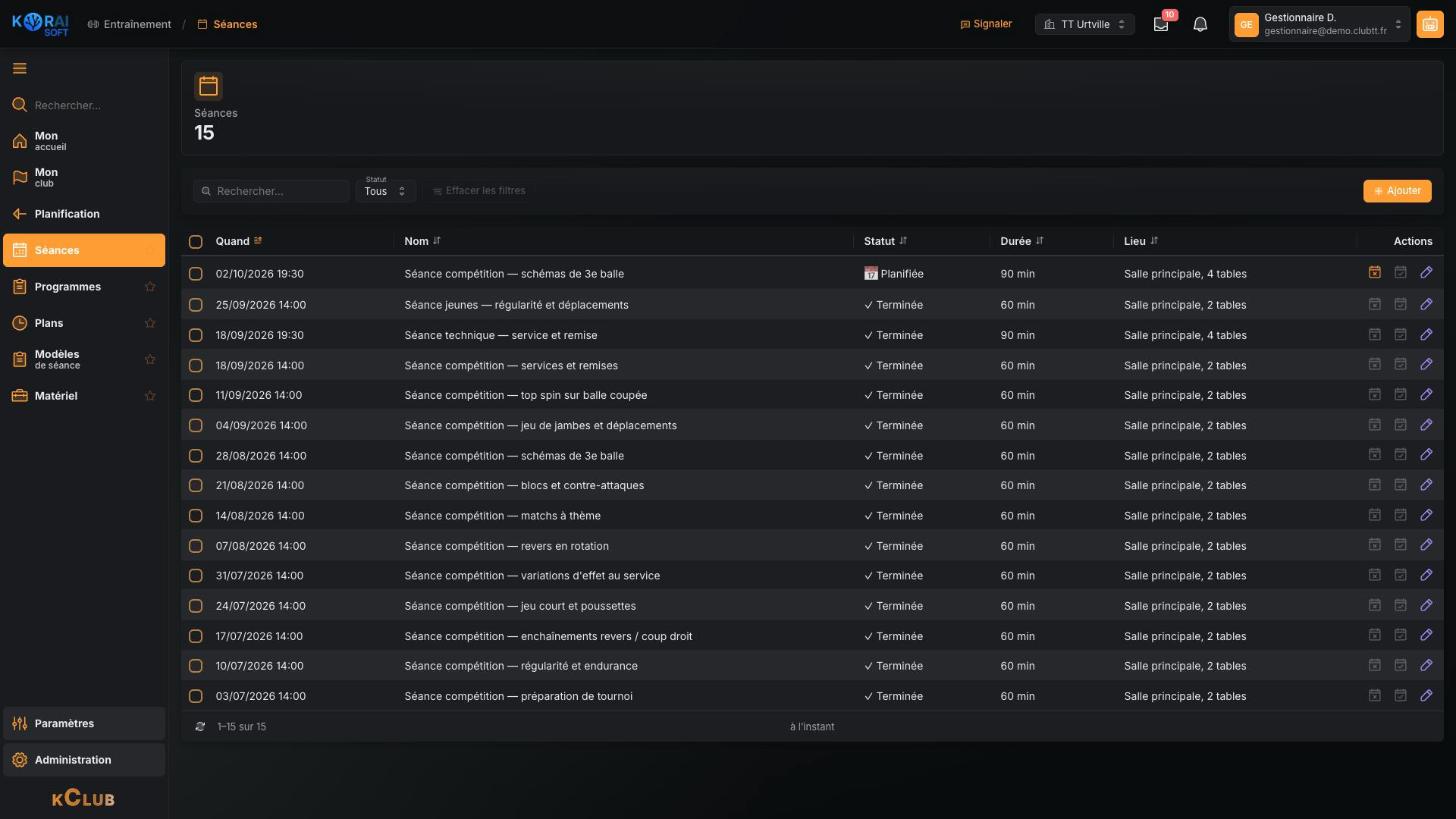Check the 21/08/2026 14:00 row checkbox
The image size is (1456, 819).
coord(196,485)
